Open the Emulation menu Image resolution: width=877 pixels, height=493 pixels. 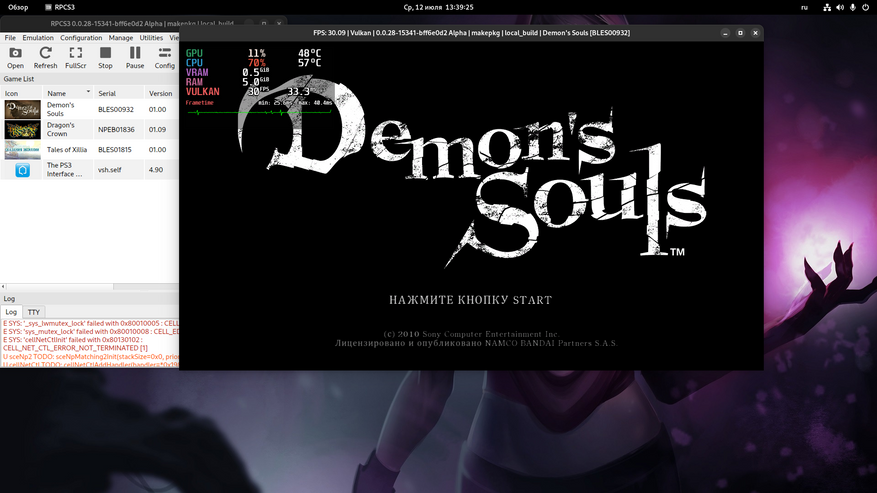[x=38, y=38]
